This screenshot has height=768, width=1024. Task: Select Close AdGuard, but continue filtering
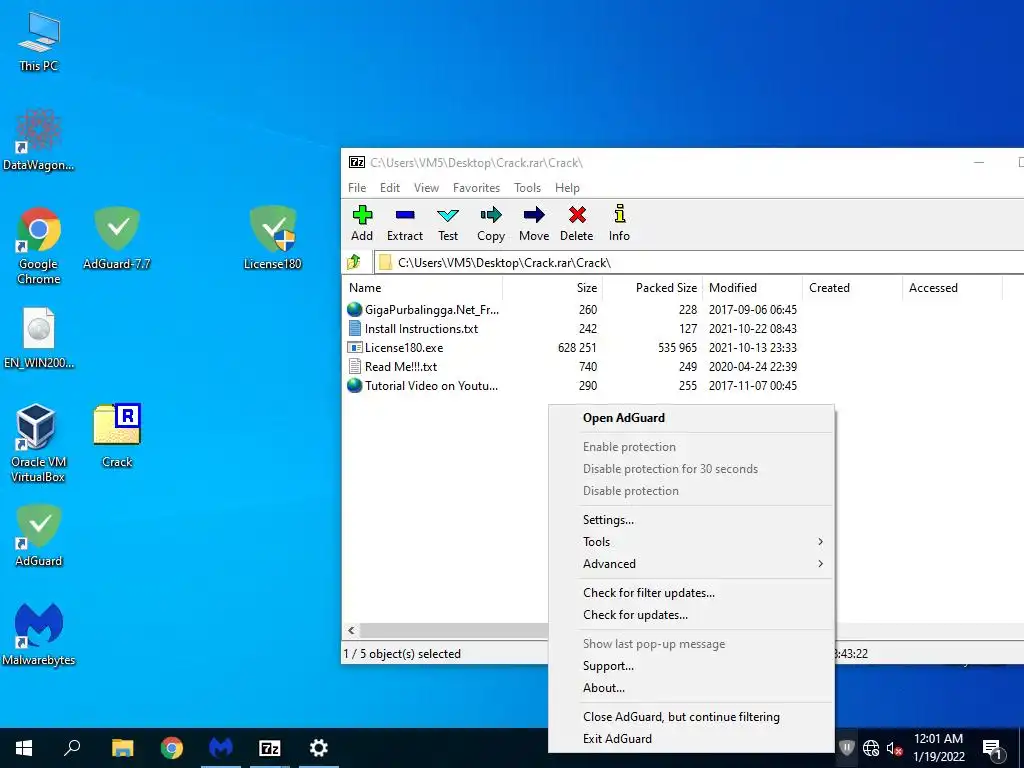coord(692,716)
